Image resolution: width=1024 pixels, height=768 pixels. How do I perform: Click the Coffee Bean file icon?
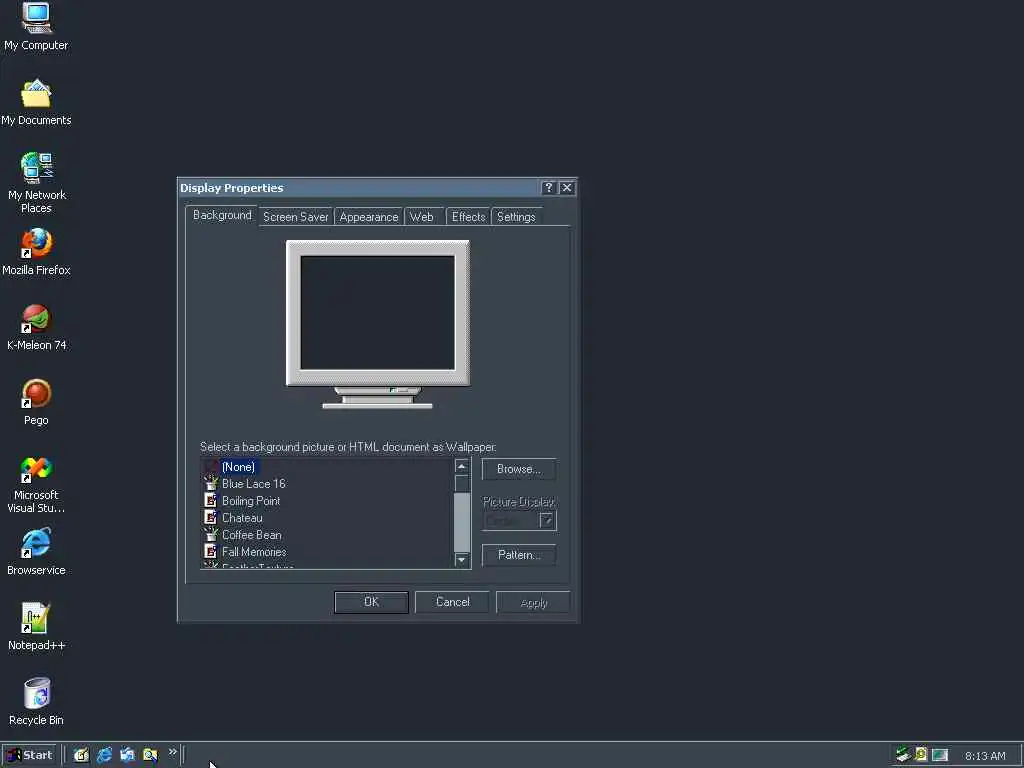pos(210,534)
